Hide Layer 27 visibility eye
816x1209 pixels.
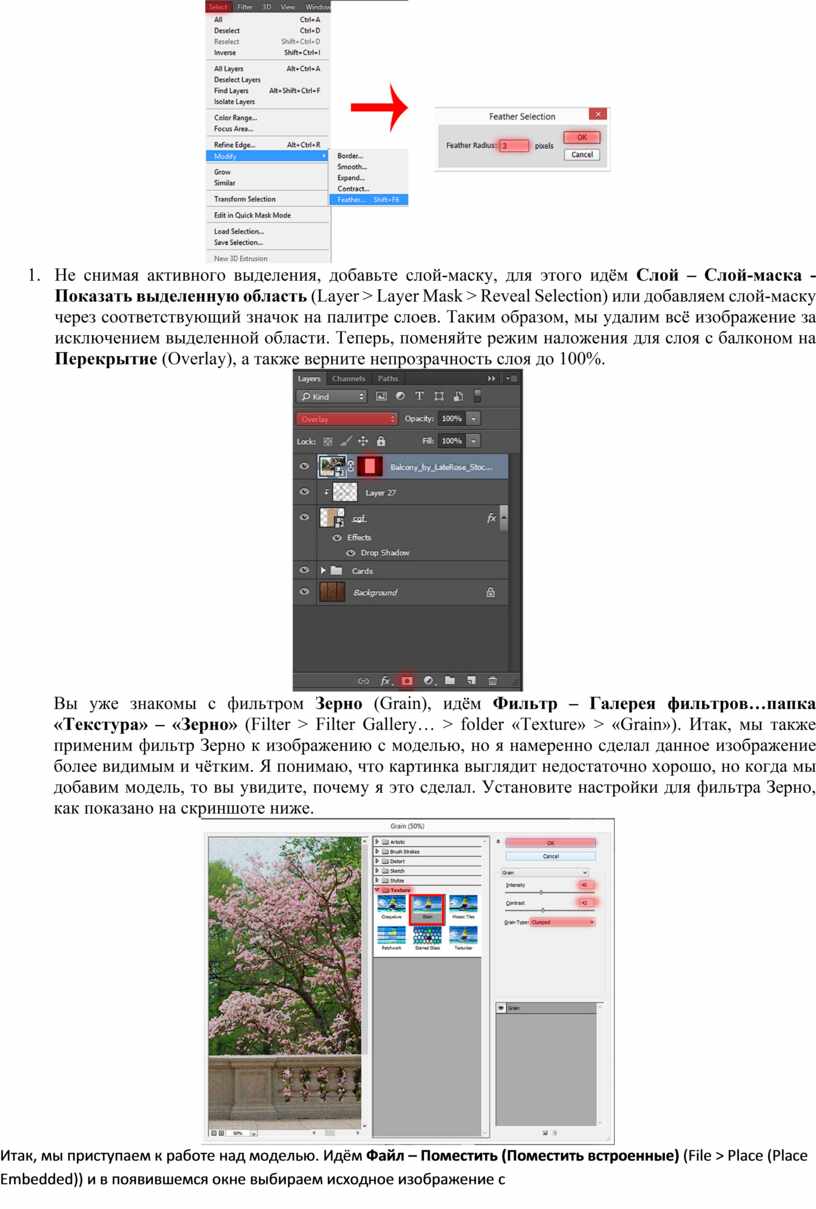[x=304, y=492]
